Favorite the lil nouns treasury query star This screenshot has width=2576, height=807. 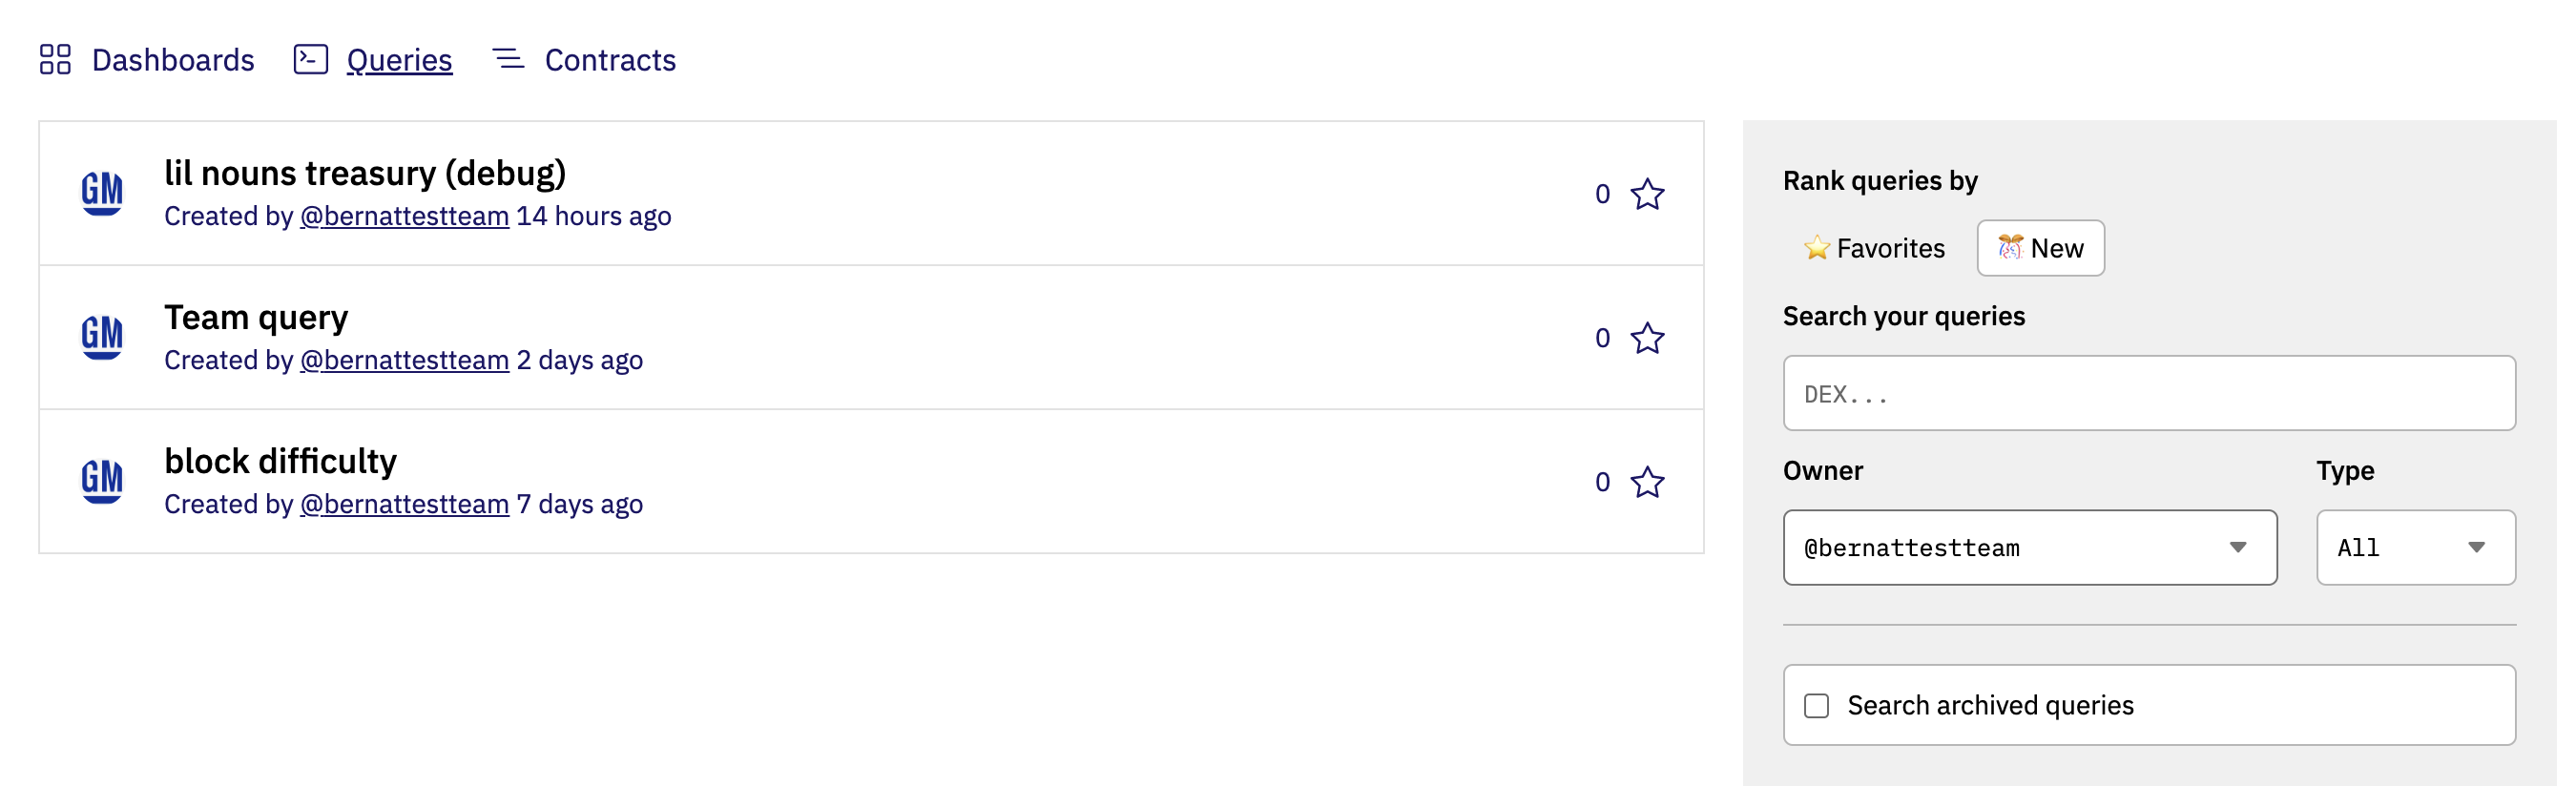point(1647,194)
